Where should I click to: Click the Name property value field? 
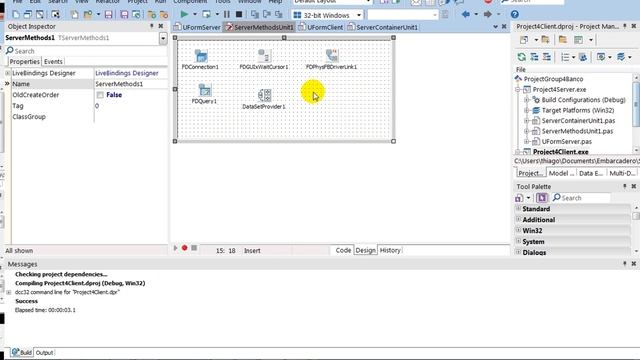131,84
